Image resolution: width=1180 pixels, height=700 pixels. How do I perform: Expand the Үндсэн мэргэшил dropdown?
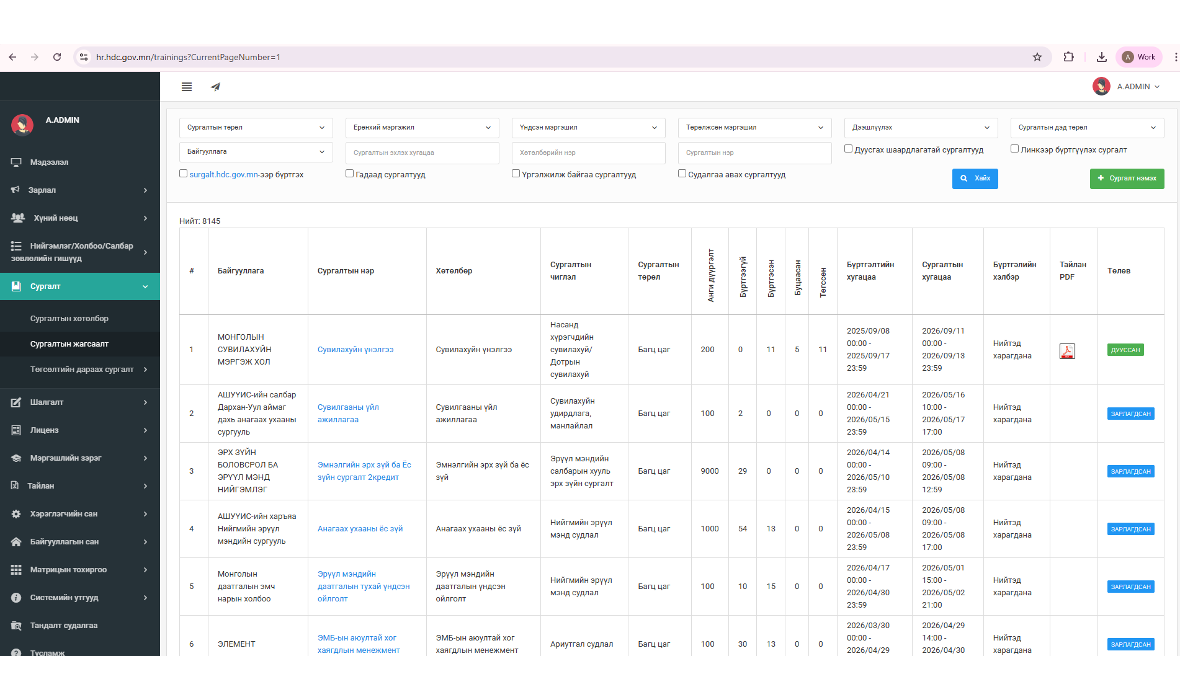(588, 128)
